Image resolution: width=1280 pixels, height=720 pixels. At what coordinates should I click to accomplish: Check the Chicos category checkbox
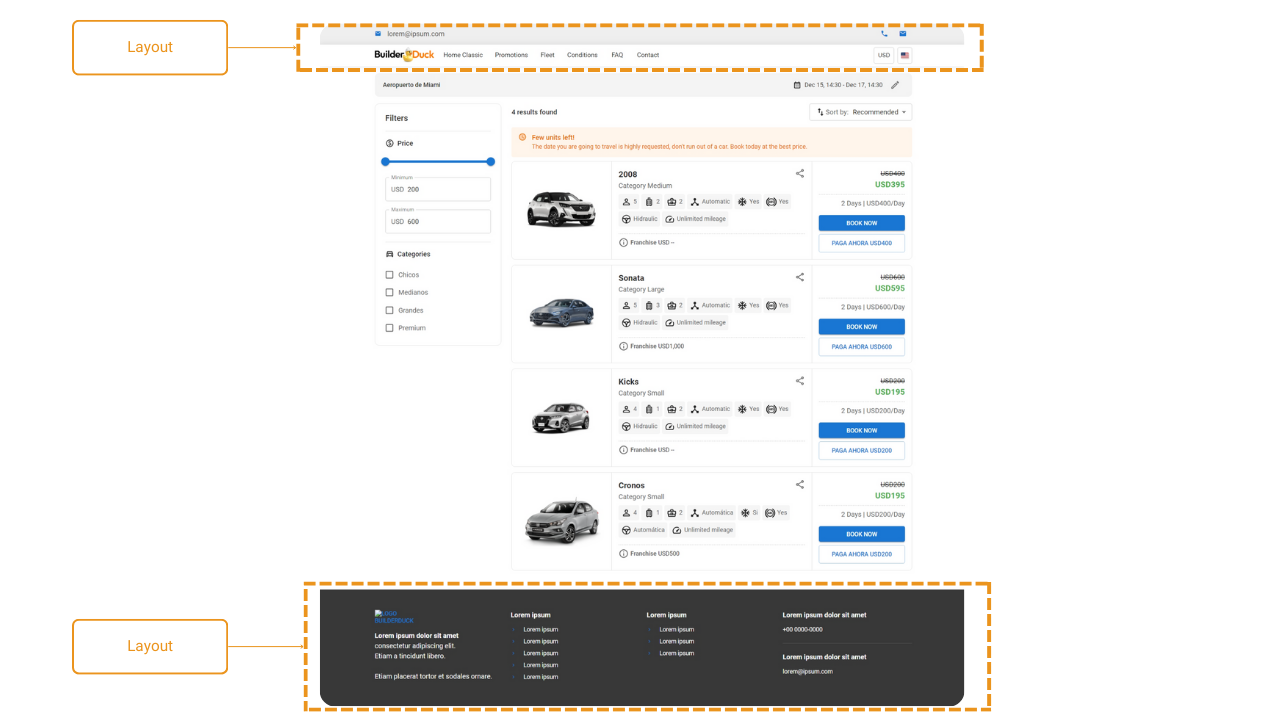pyautogui.click(x=390, y=275)
